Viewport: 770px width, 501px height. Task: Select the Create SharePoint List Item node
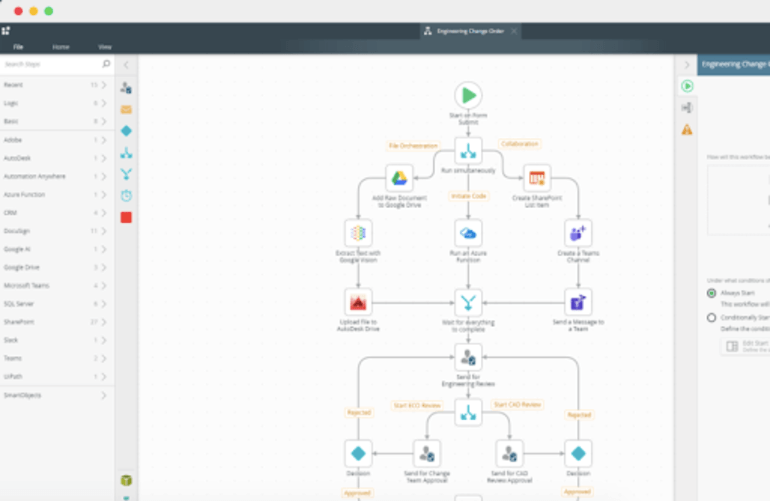(537, 178)
